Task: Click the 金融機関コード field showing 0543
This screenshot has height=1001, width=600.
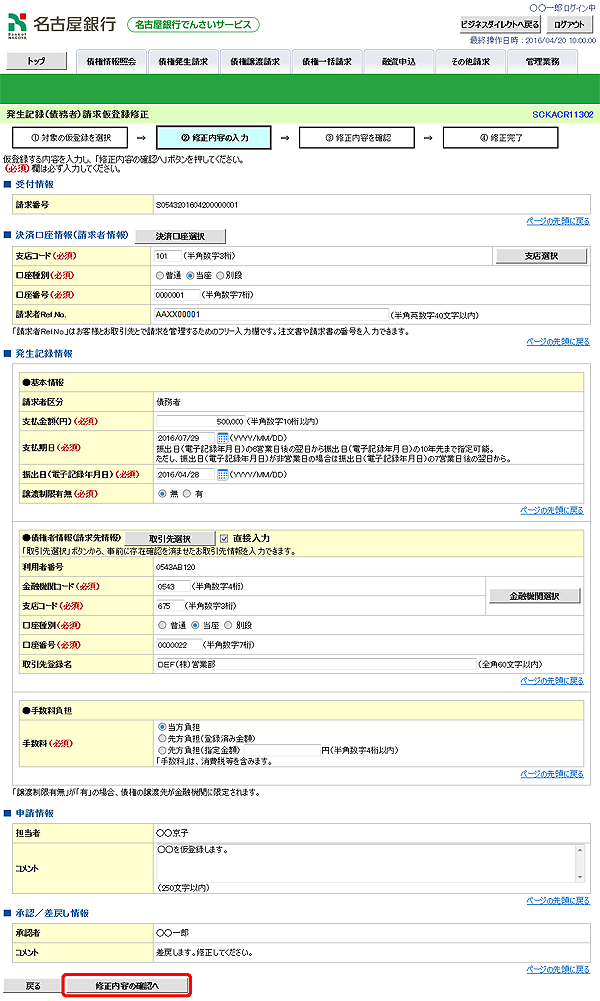Action: [173, 586]
